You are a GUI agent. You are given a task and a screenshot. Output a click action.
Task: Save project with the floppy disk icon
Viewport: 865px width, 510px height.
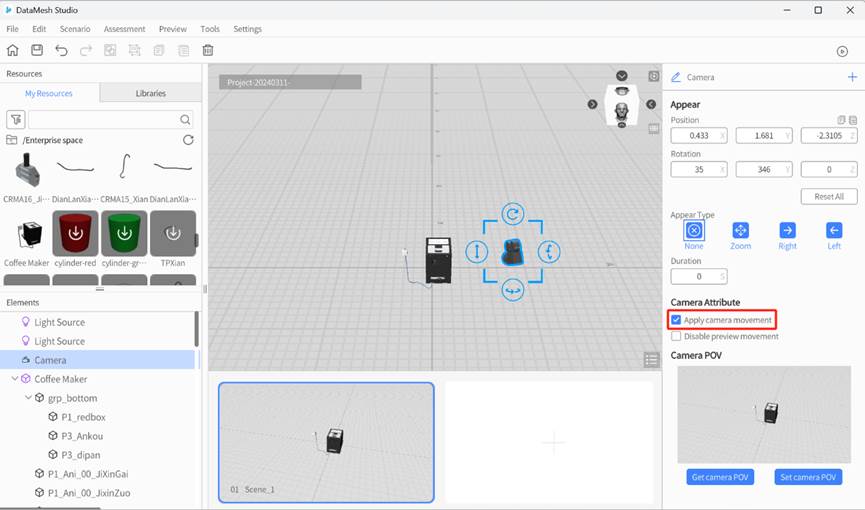pos(37,50)
